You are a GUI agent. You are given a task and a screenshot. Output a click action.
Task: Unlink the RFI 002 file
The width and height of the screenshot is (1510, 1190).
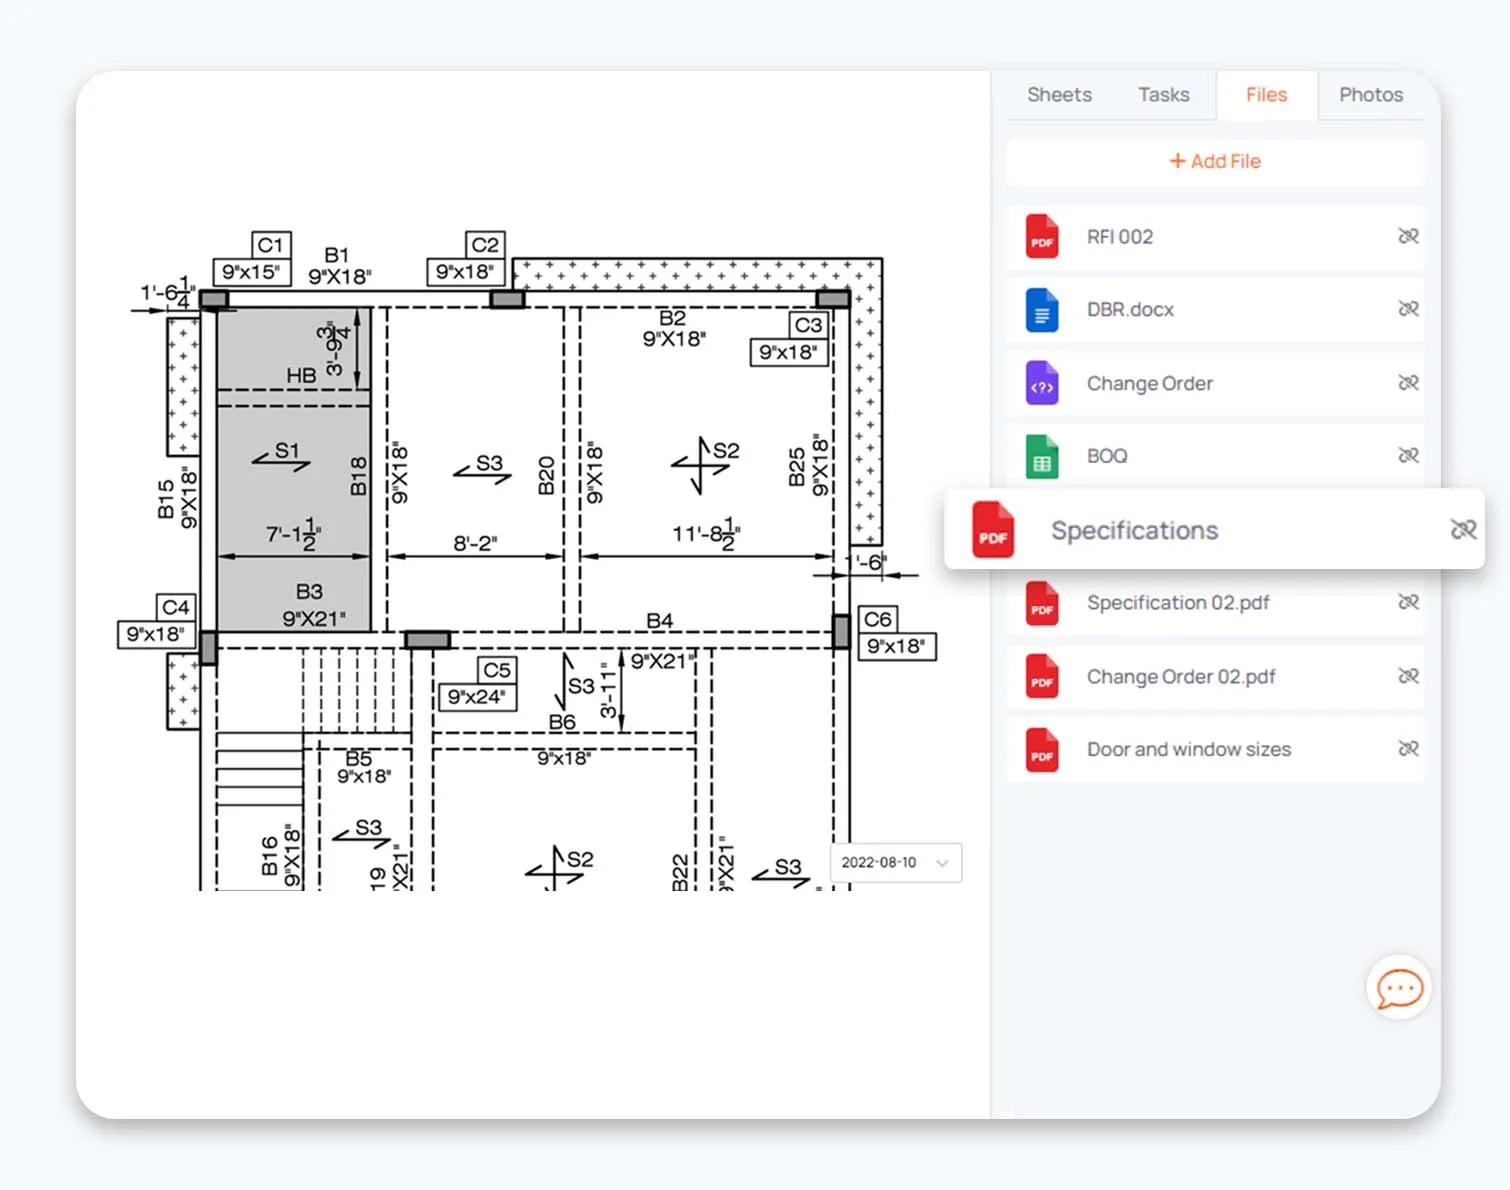[x=1408, y=237]
